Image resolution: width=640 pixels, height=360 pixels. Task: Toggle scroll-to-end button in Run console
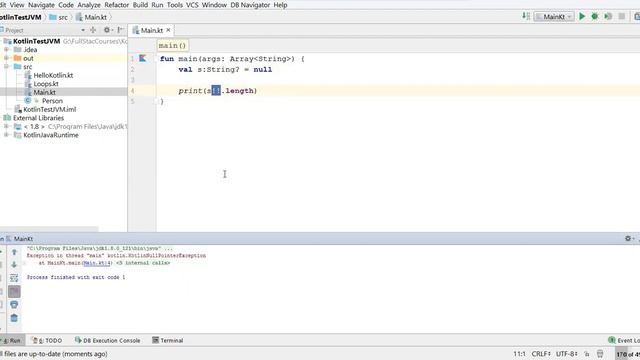14,291
